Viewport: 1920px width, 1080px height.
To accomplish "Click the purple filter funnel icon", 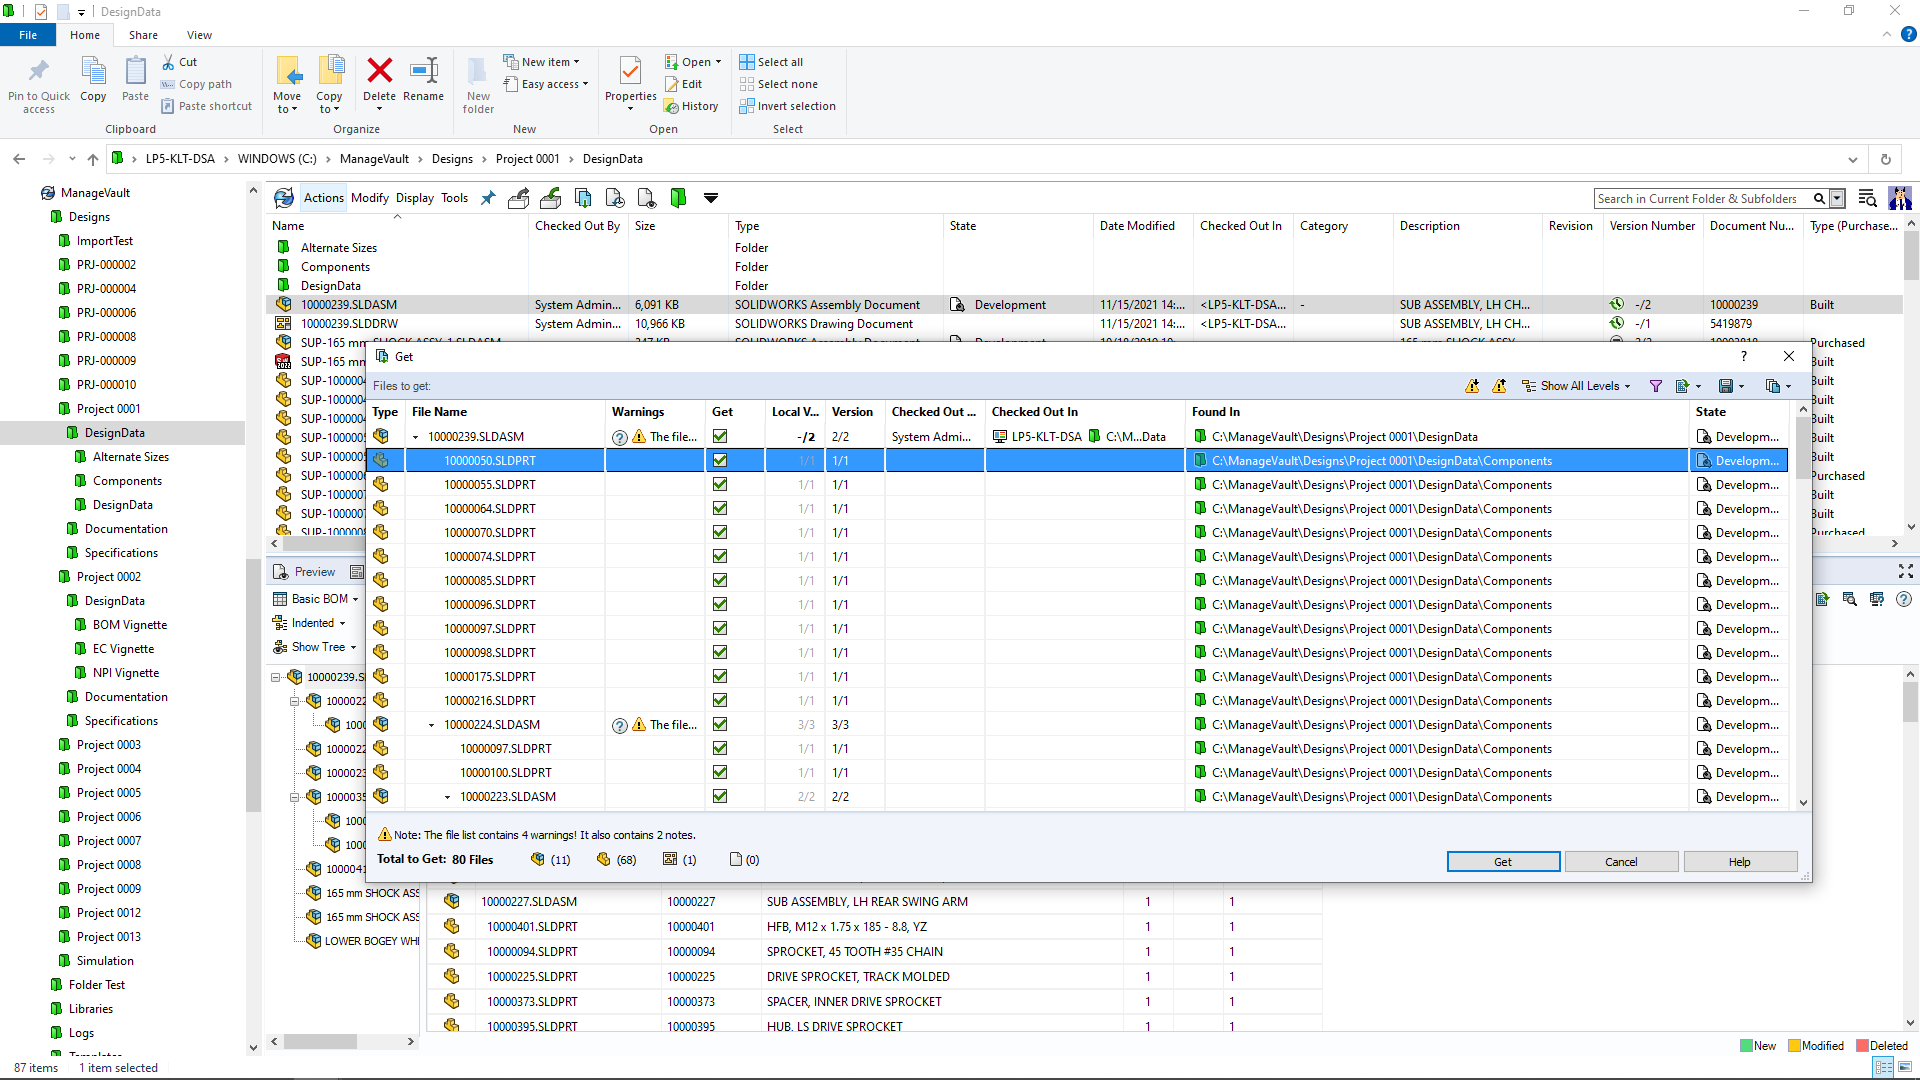I will pos(1656,386).
